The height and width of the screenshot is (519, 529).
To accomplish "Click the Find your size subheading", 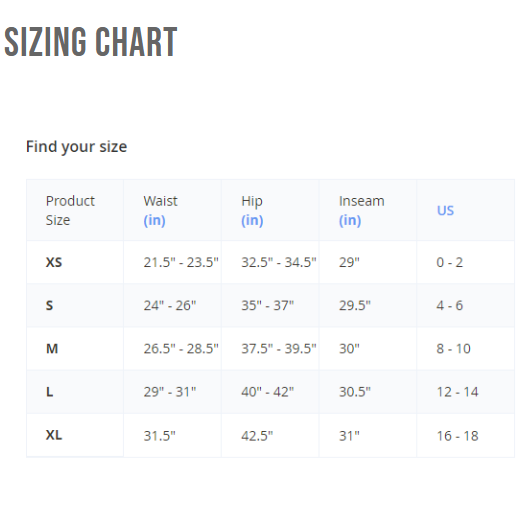I will (x=77, y=147).
